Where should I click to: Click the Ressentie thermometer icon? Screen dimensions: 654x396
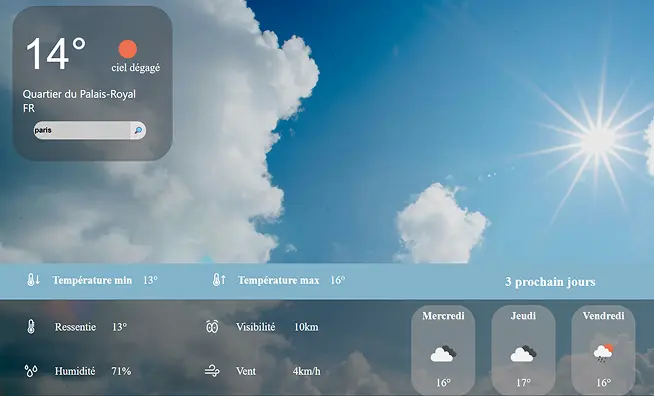[x=31, y=327]
